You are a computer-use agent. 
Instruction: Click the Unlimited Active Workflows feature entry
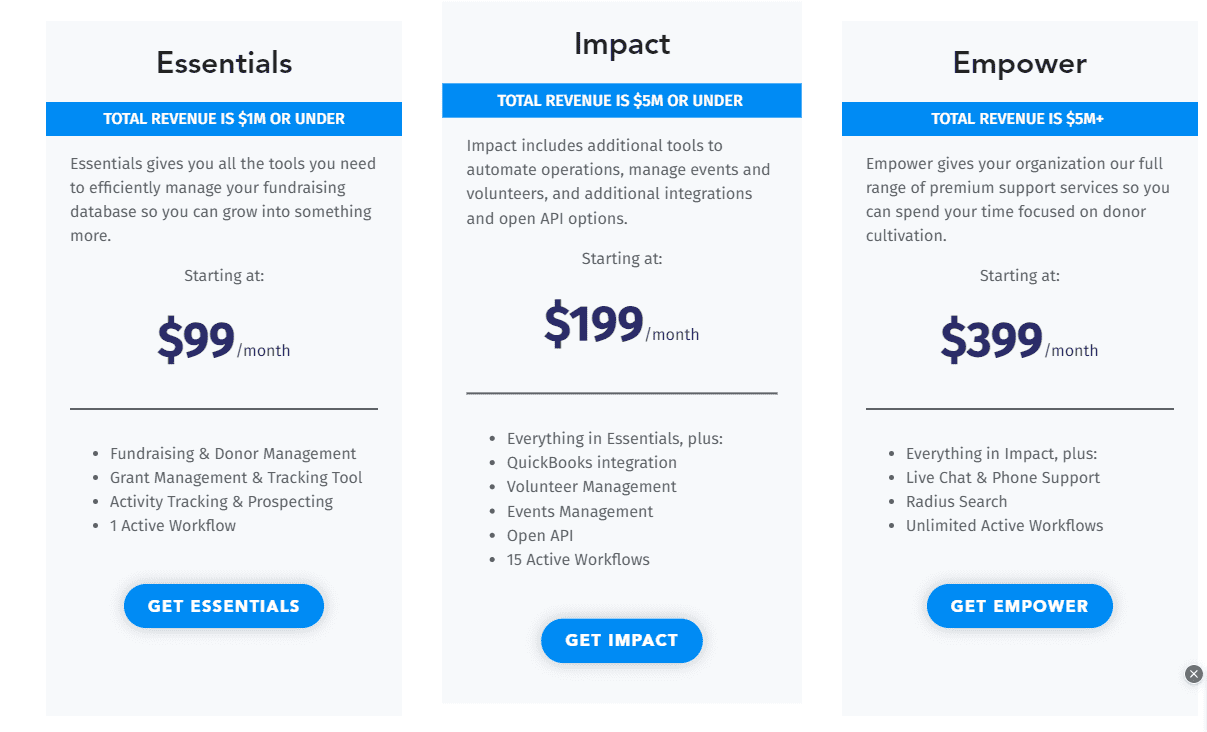click(1004, 525)
